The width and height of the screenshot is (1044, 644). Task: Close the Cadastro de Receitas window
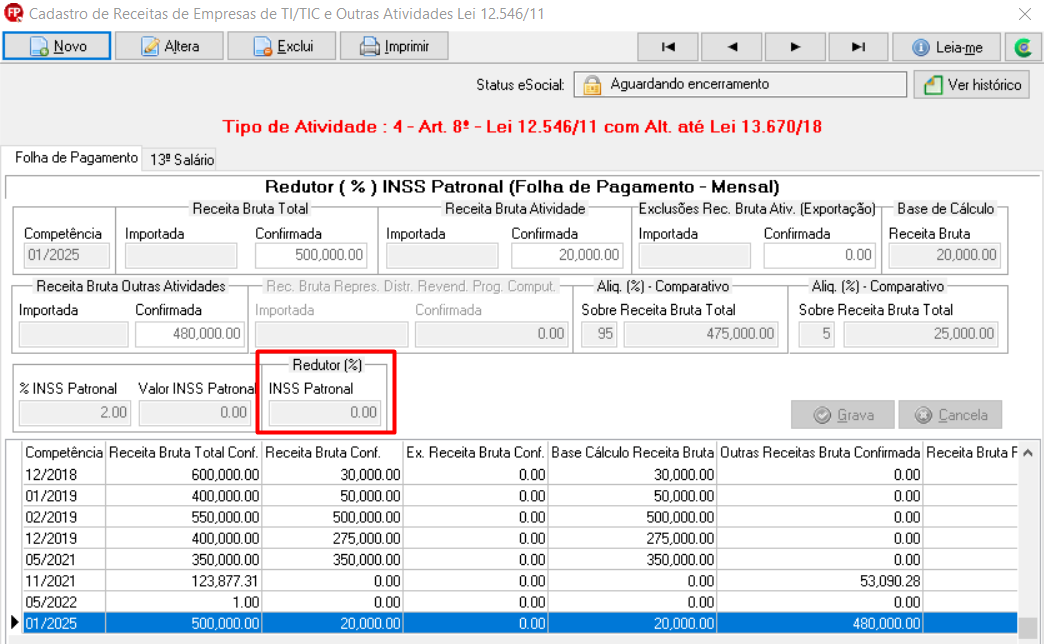1025,14
